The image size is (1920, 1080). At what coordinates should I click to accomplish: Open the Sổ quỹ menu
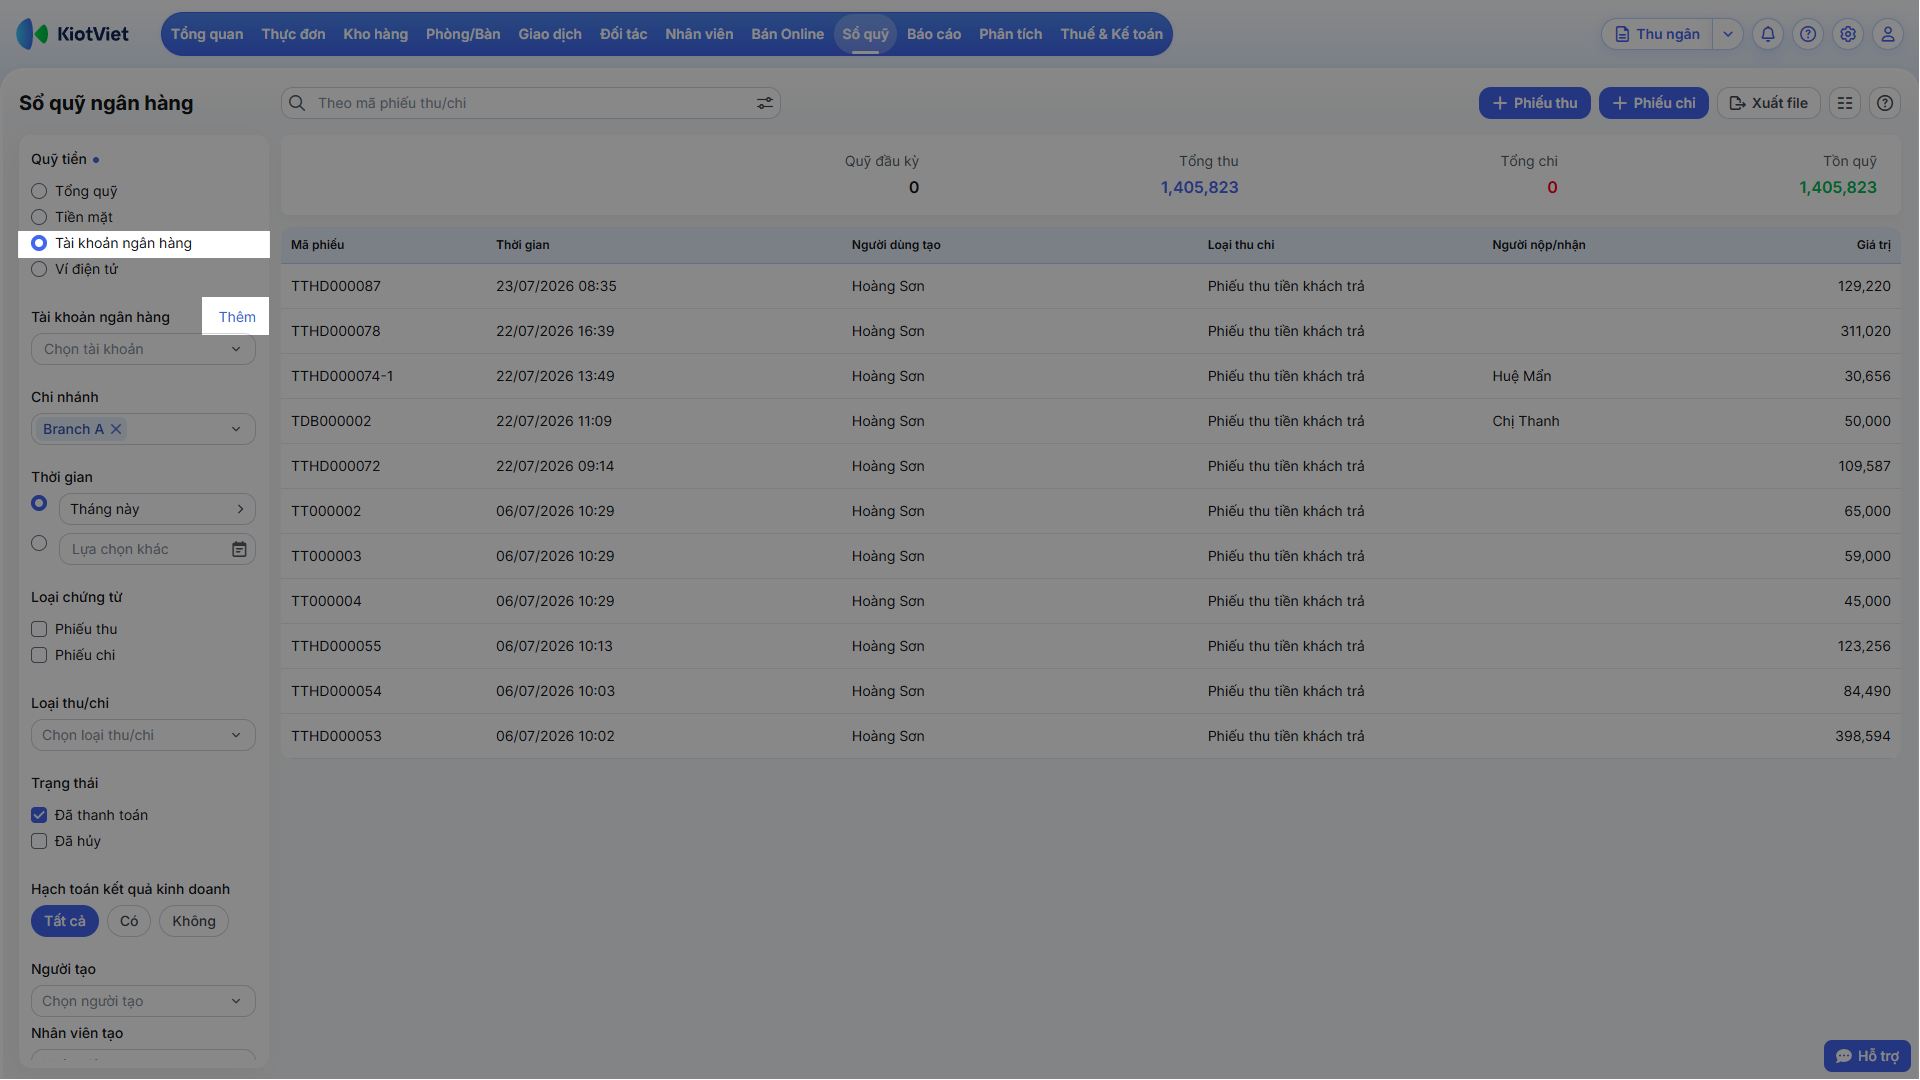(865, 34)
